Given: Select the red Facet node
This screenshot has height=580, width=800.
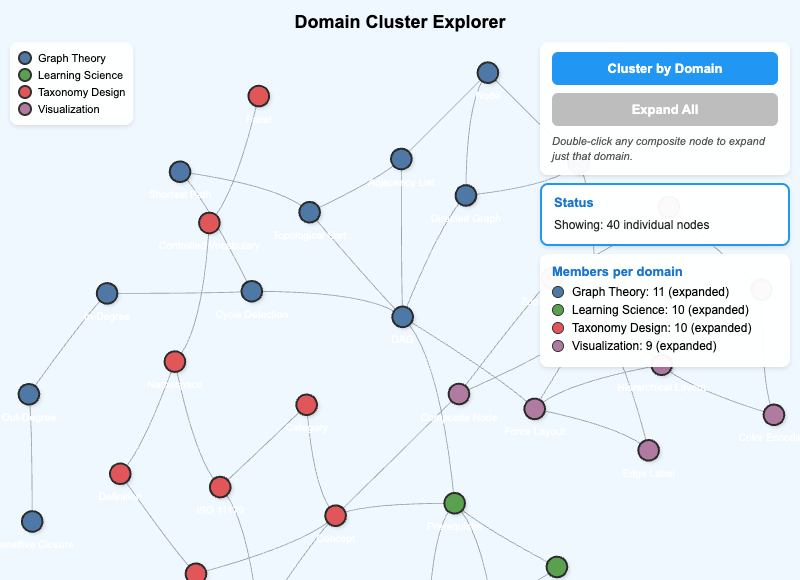Looking at the screenshot, I should click(x=259, y=96).
